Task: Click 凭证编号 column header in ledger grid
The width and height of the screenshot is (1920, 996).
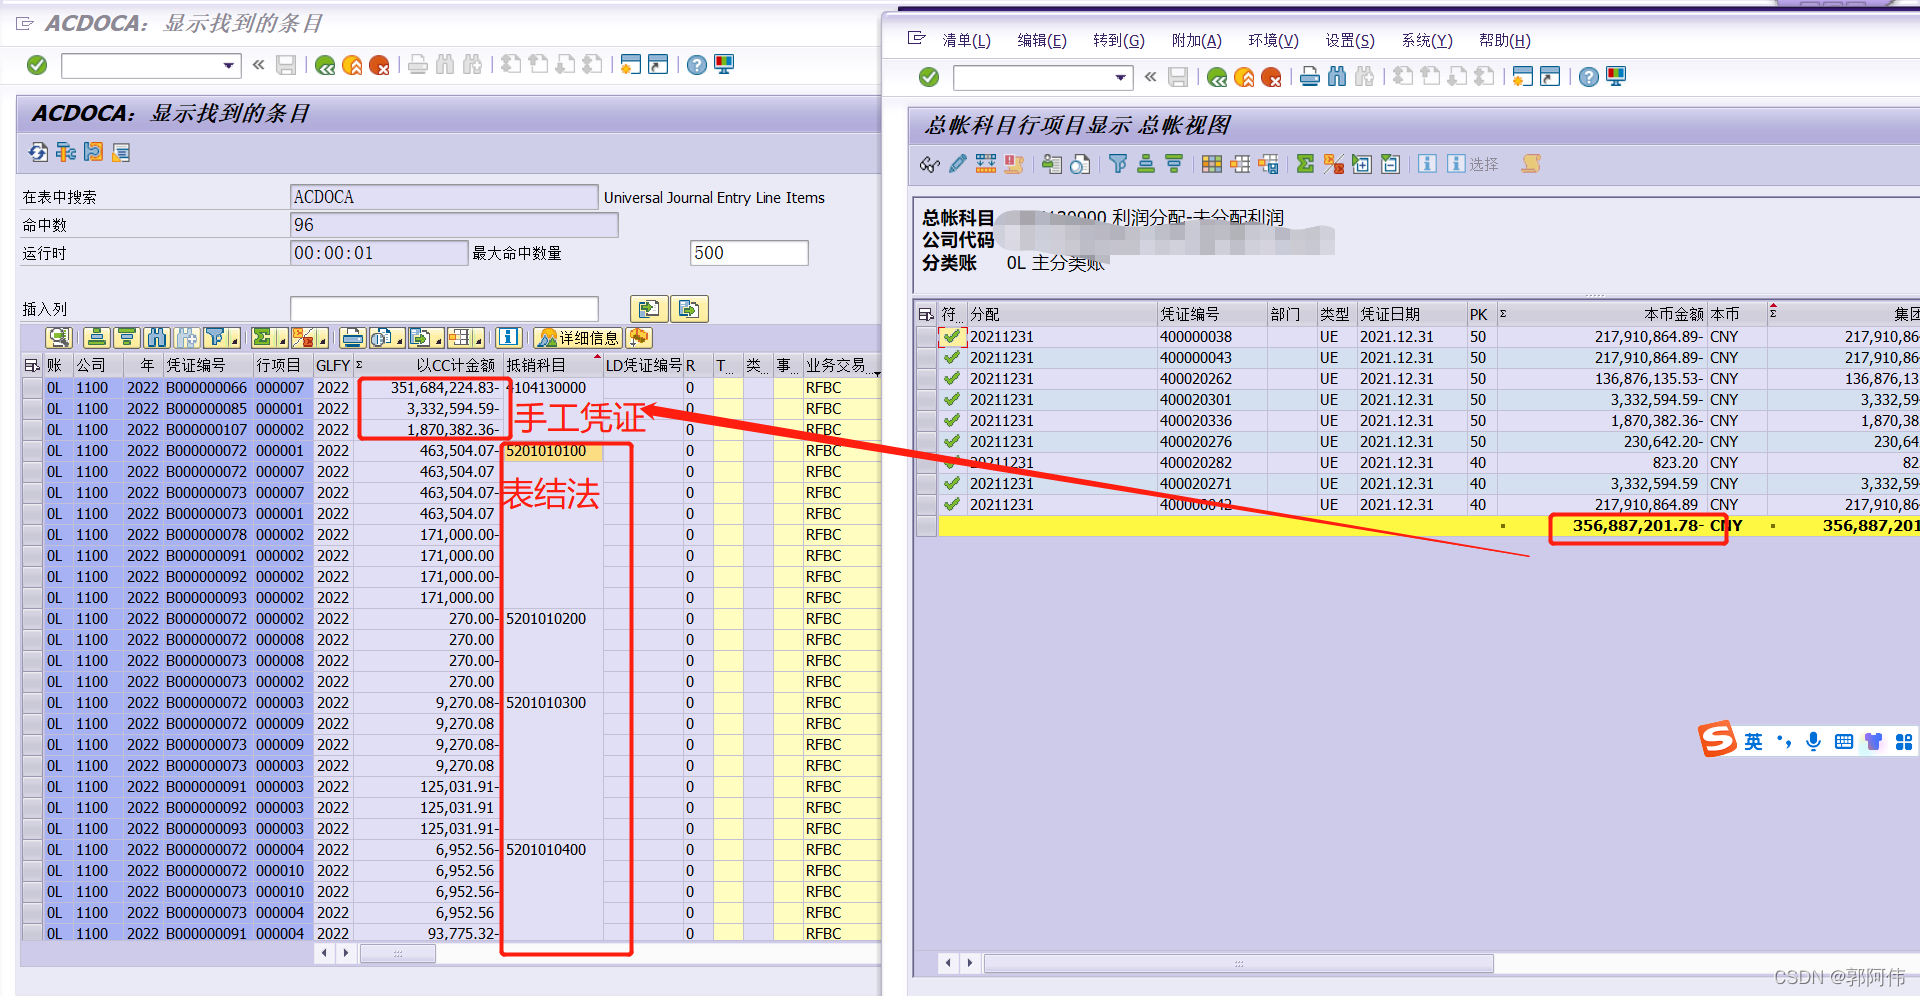Action: (1211, 314)
